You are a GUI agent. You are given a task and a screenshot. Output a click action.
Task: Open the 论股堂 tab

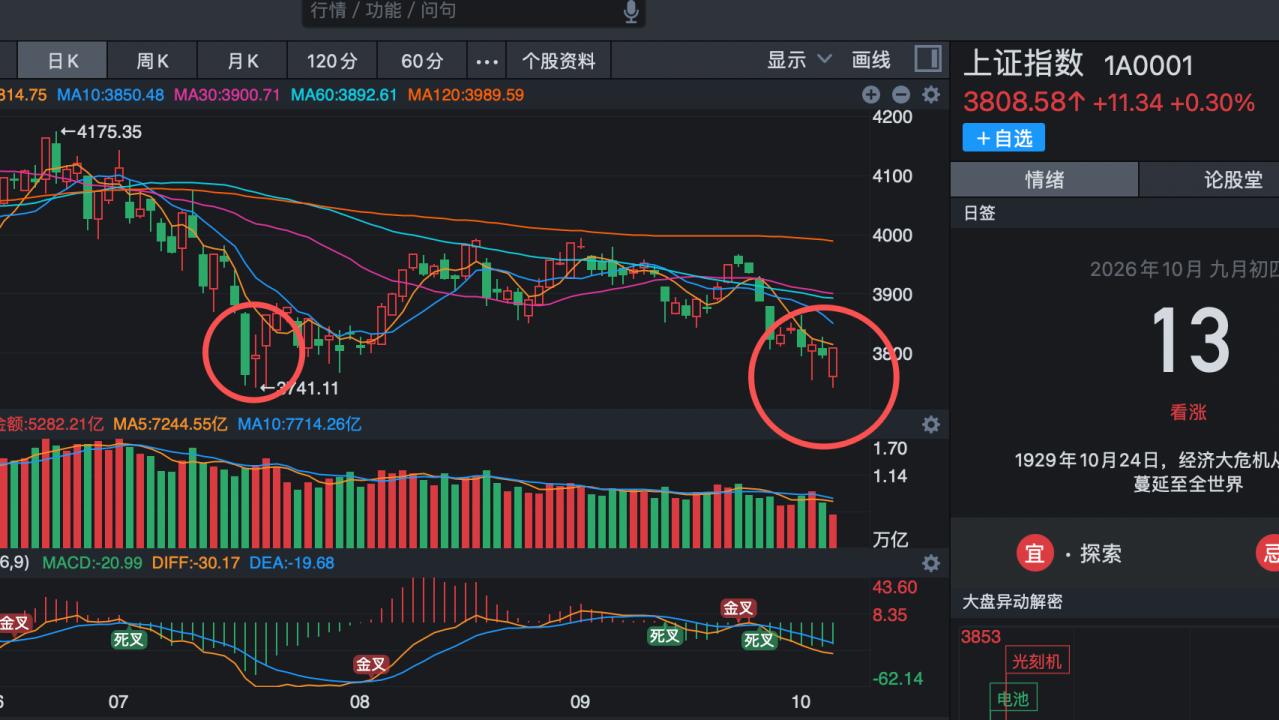[x=1210, y=180]
